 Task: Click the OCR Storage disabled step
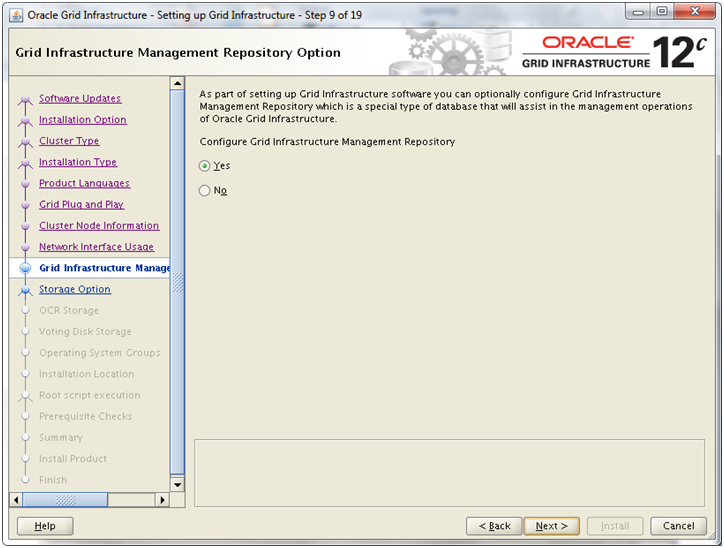click(x=69, y=311)
